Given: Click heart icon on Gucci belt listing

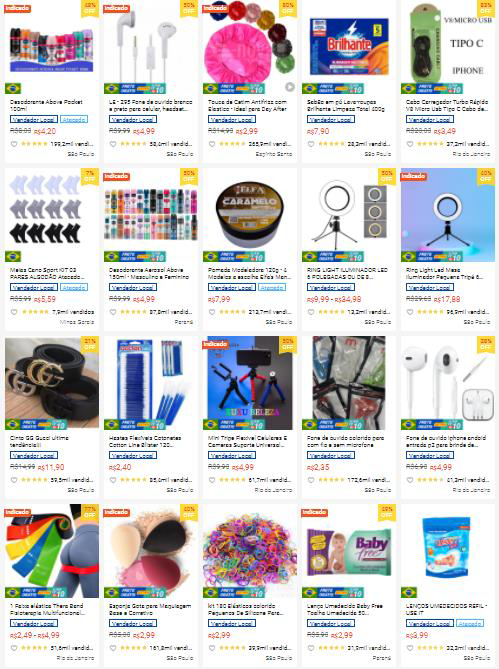Looking at the screenshot, I should click(x=14, y=480).
